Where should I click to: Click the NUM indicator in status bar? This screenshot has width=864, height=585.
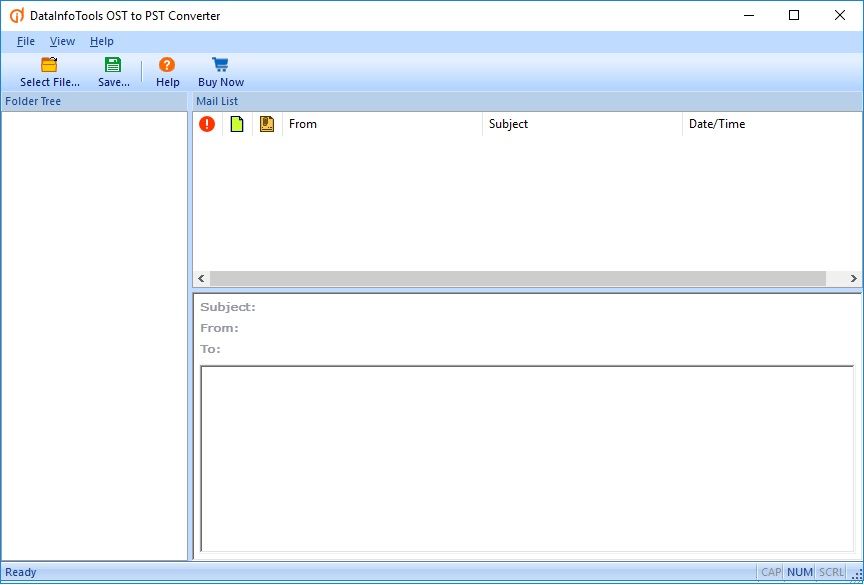[800, 572]
